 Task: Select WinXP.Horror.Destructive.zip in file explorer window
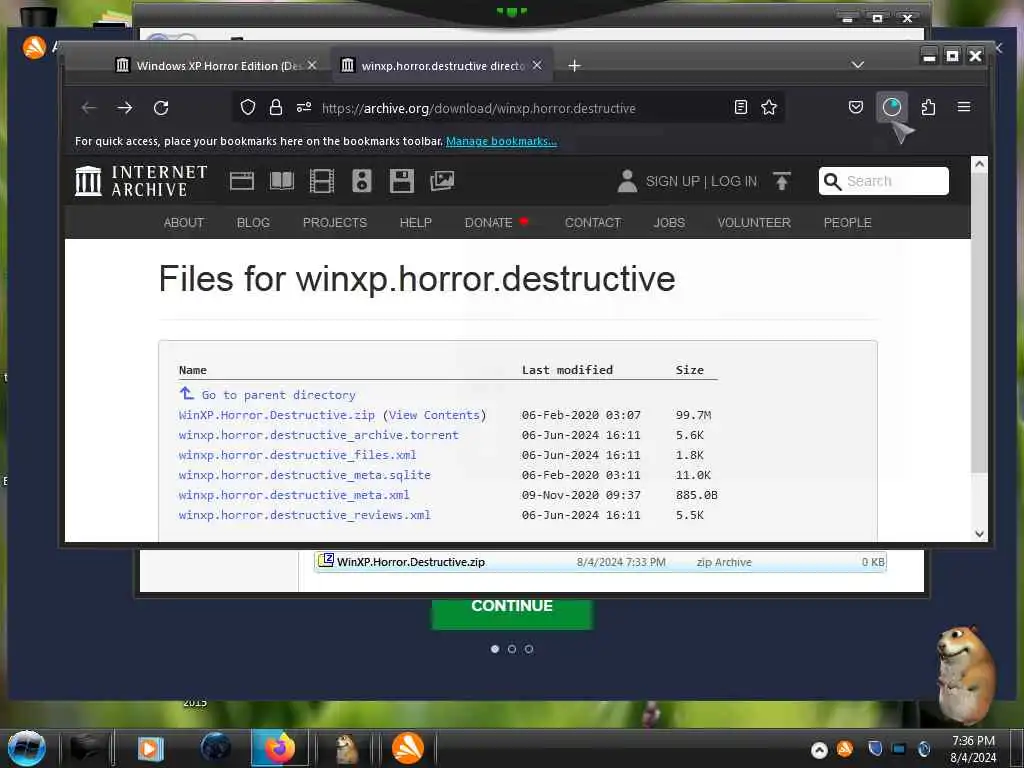coord(600,562)
